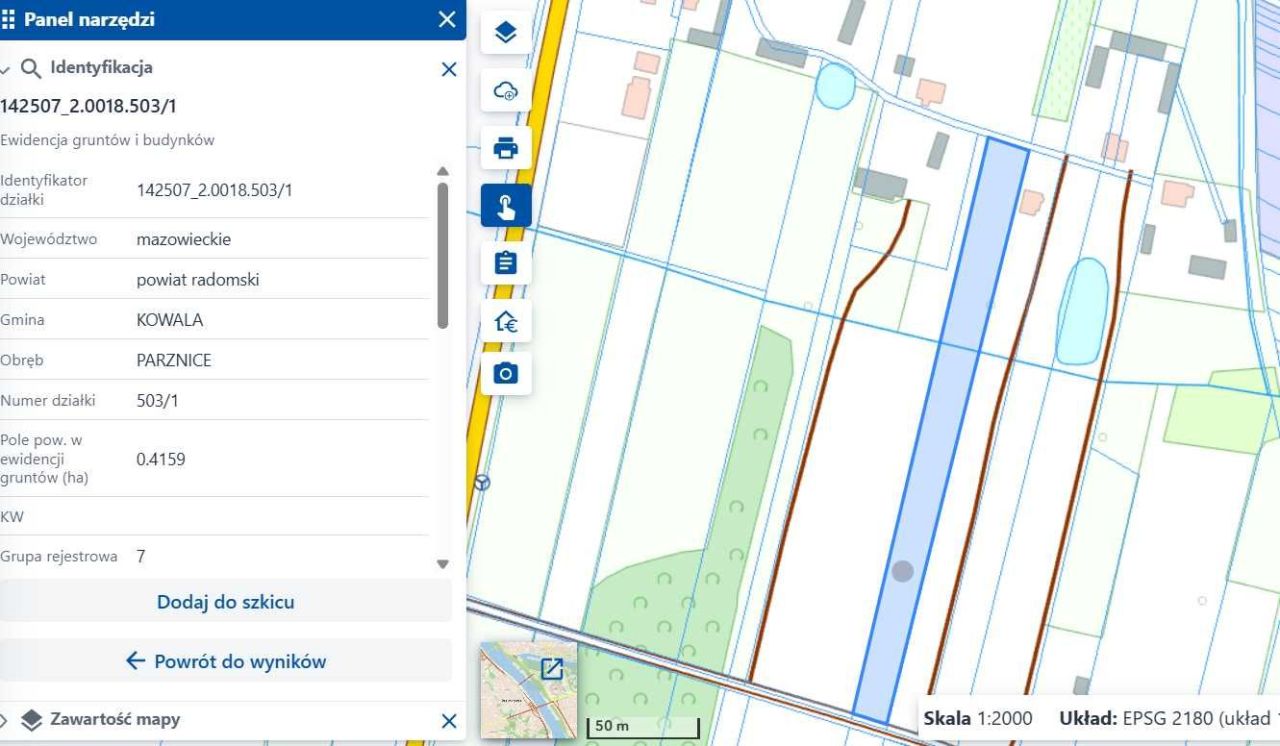Open the property price tool

[x=506, y=321]
